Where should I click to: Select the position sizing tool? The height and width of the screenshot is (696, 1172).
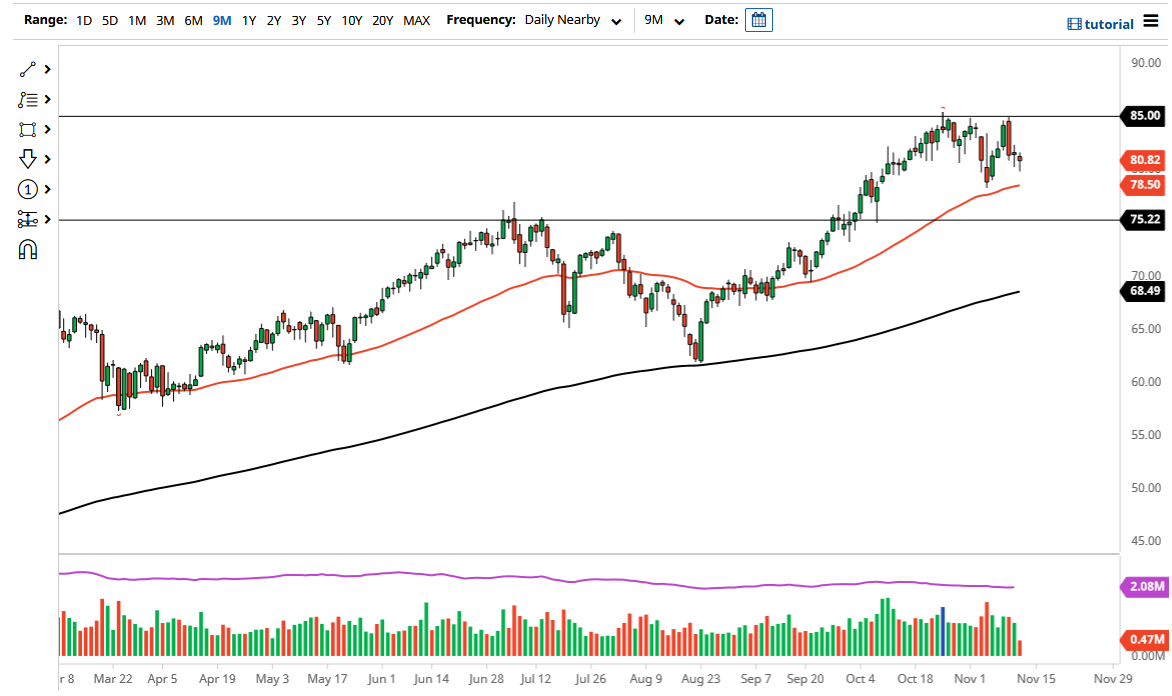tap(28, 219)
